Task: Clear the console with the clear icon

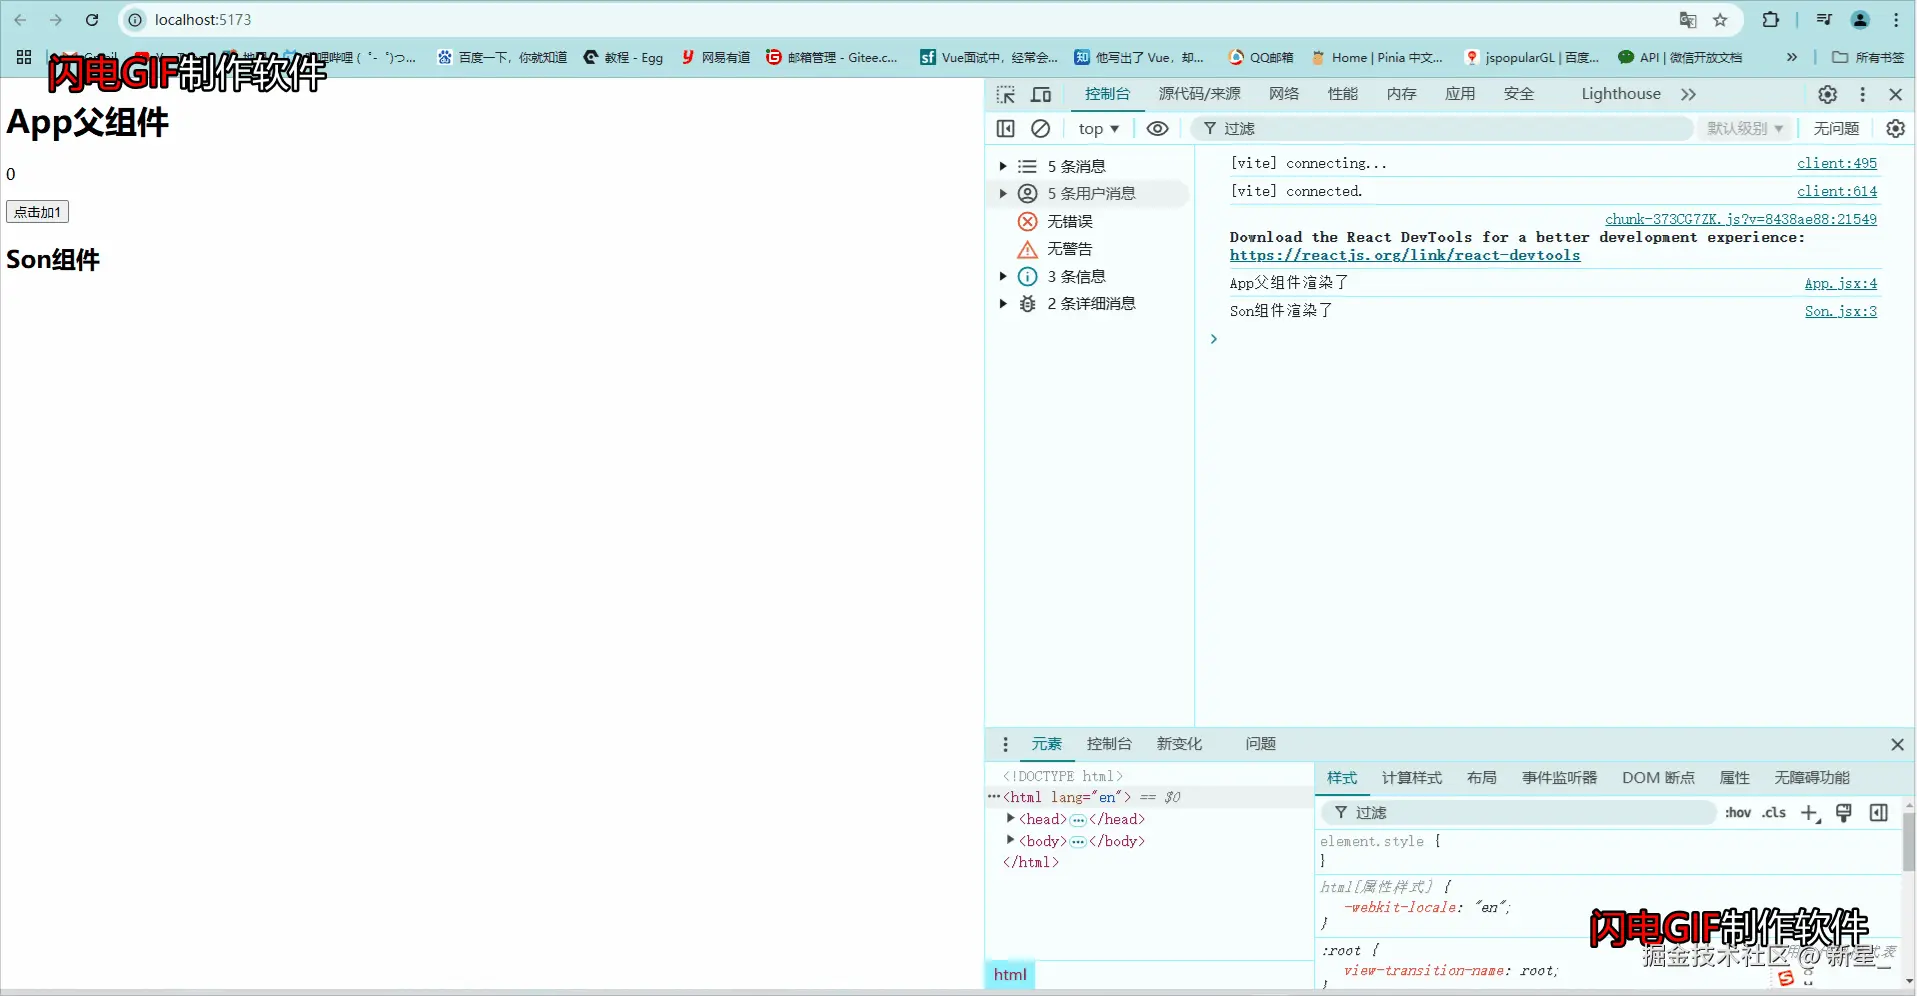Action: [1040, 128]
